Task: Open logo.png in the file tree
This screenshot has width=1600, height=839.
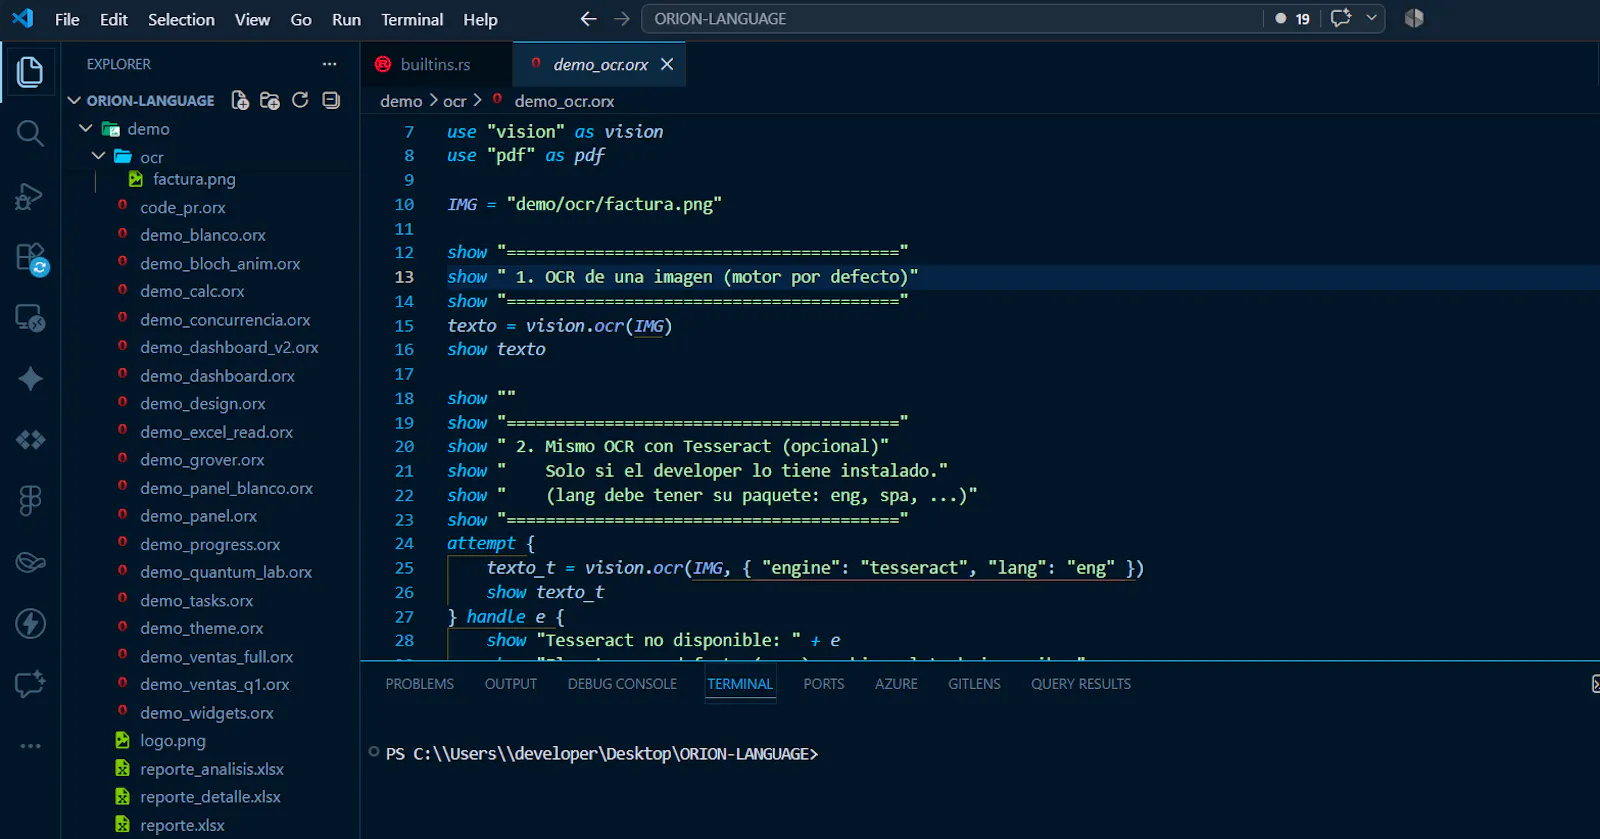Action: point(173,741)
